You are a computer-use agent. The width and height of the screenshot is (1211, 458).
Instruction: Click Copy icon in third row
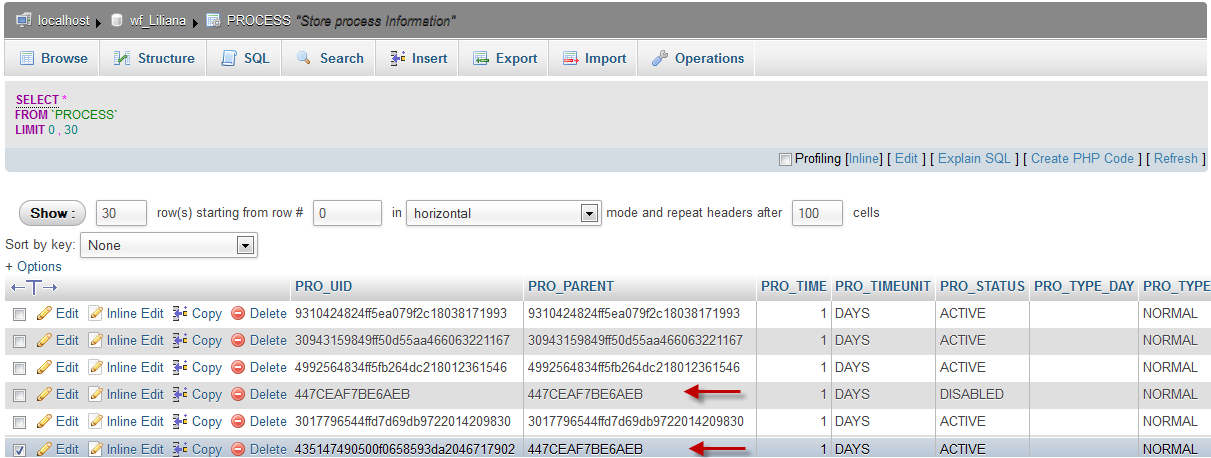181,368
